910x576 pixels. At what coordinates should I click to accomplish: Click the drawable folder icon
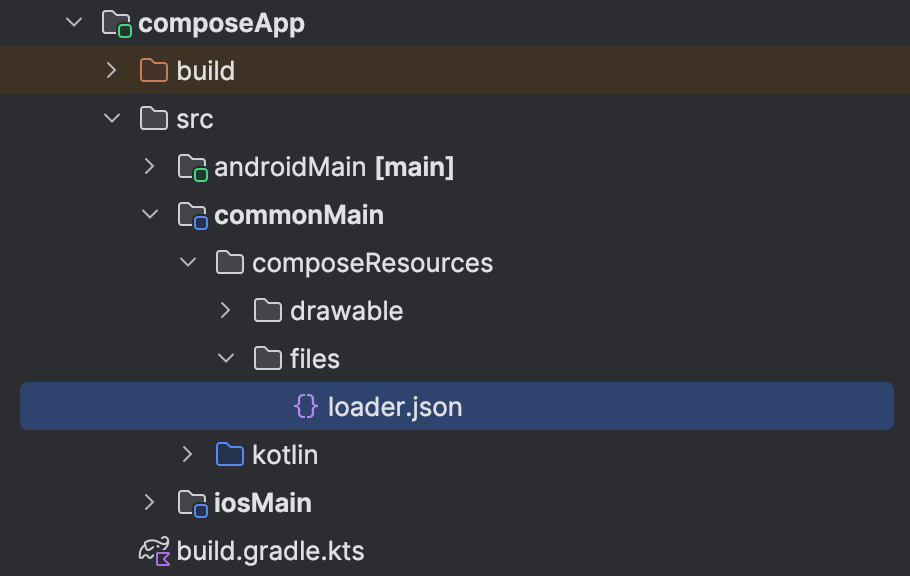pyautogui.click(x=267, y=310)
